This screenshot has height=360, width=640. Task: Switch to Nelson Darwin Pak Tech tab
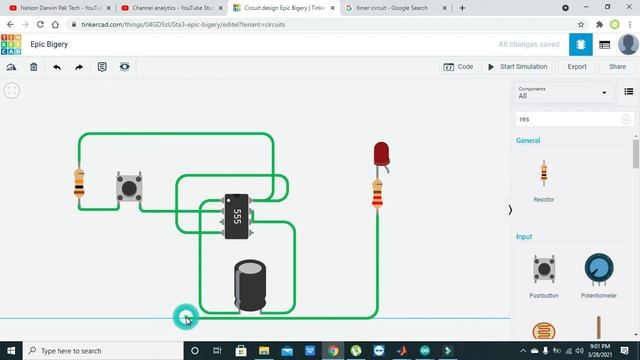[x=60, y=8]
